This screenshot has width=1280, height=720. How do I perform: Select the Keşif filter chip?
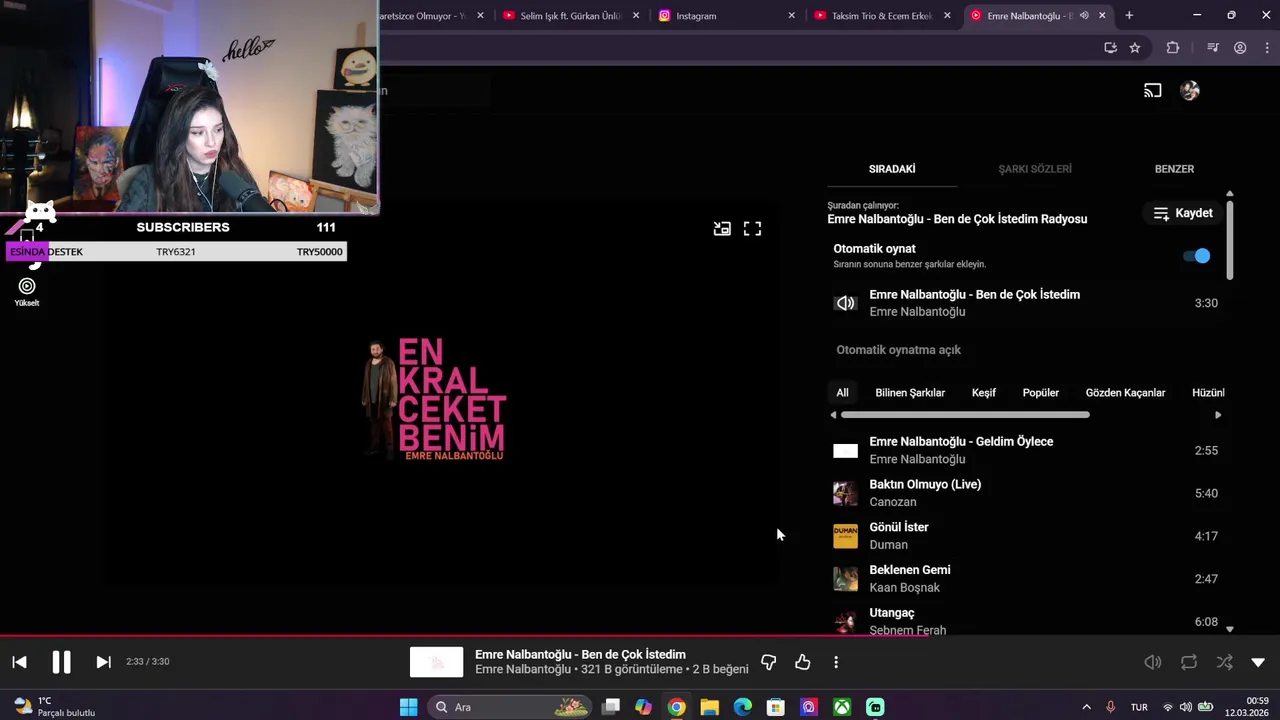tap(984, 393)
